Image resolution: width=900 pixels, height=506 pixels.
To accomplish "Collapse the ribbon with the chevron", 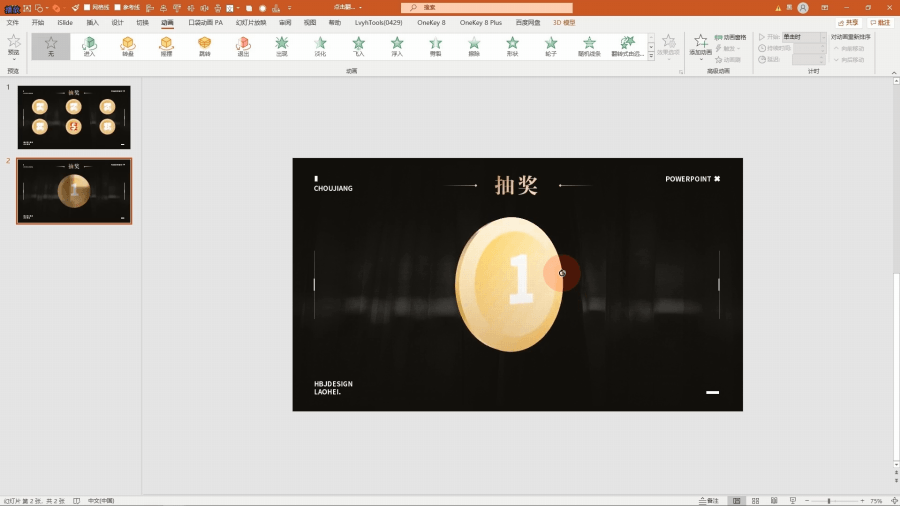I will [x=893, y=72].
